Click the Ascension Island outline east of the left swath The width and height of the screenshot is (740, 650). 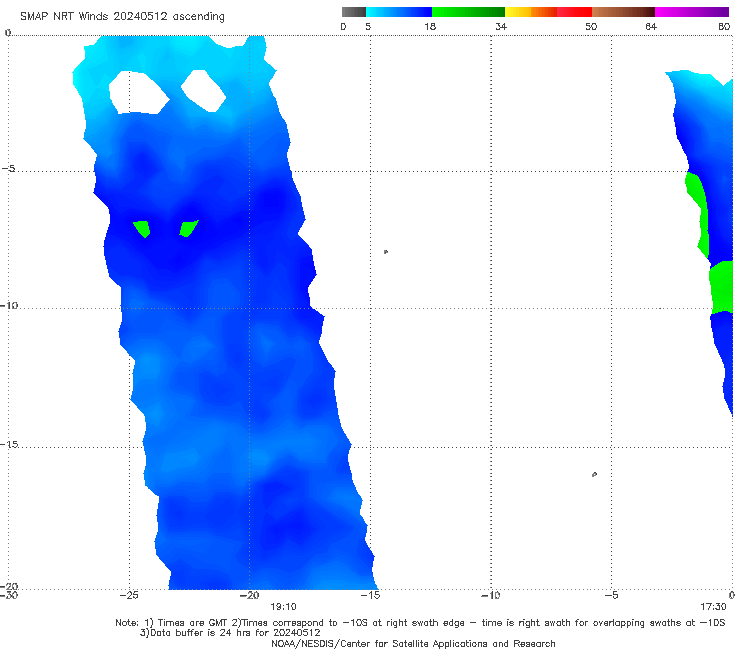pos(386,252)
